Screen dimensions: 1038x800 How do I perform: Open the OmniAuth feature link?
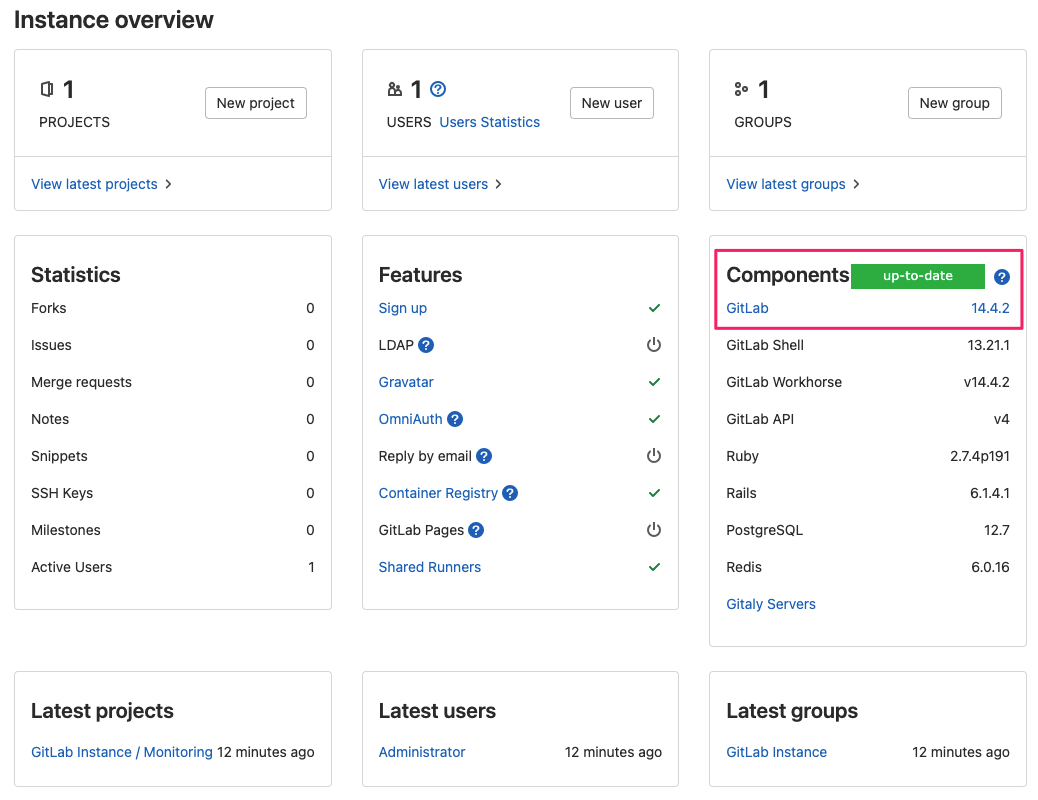coord(410,419)
